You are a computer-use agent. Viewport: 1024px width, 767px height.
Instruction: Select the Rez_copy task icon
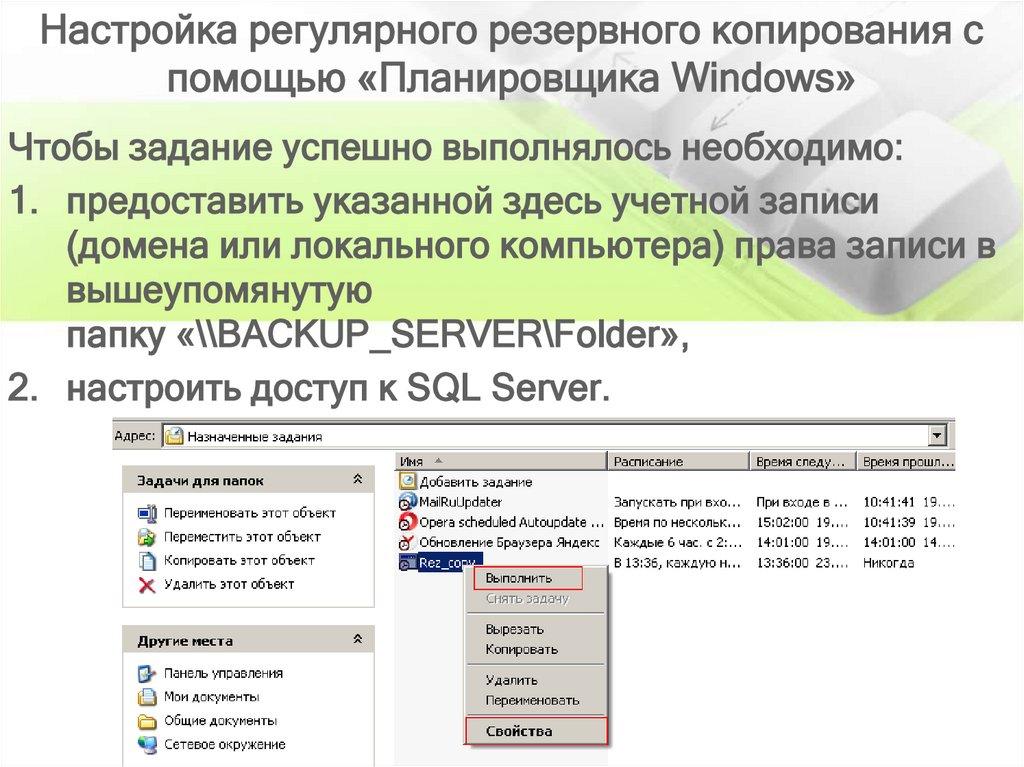pyautogui.click(x=408, y=560)
